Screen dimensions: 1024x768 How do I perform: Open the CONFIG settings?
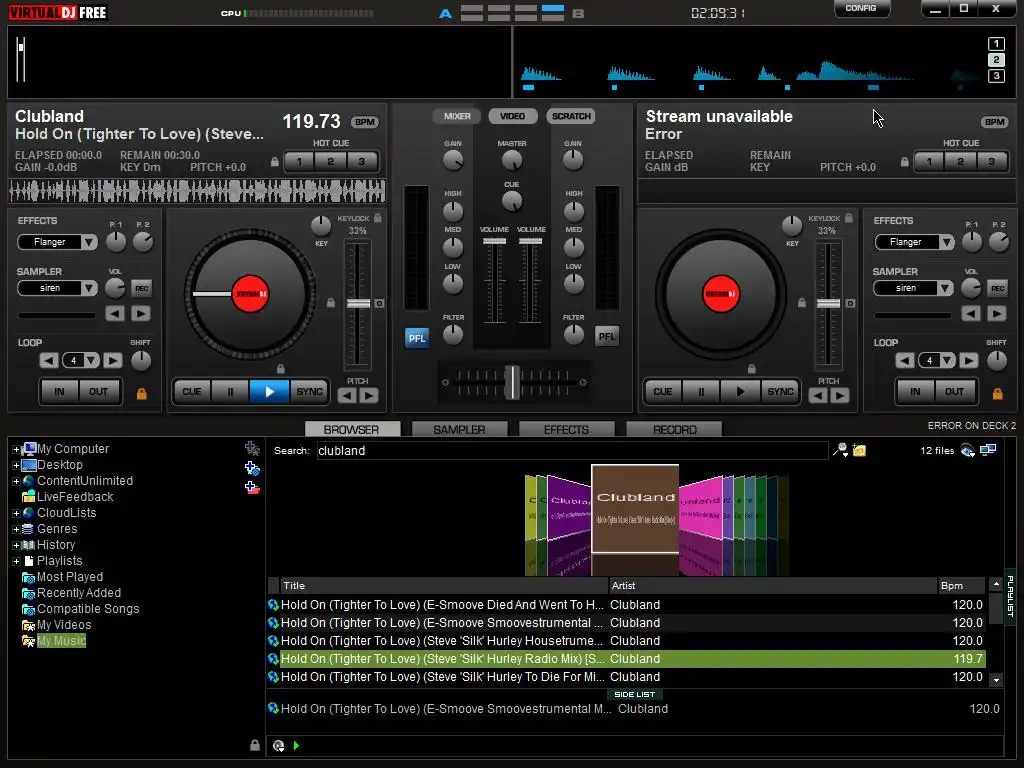pyautogui.click(x=861, y=8)
